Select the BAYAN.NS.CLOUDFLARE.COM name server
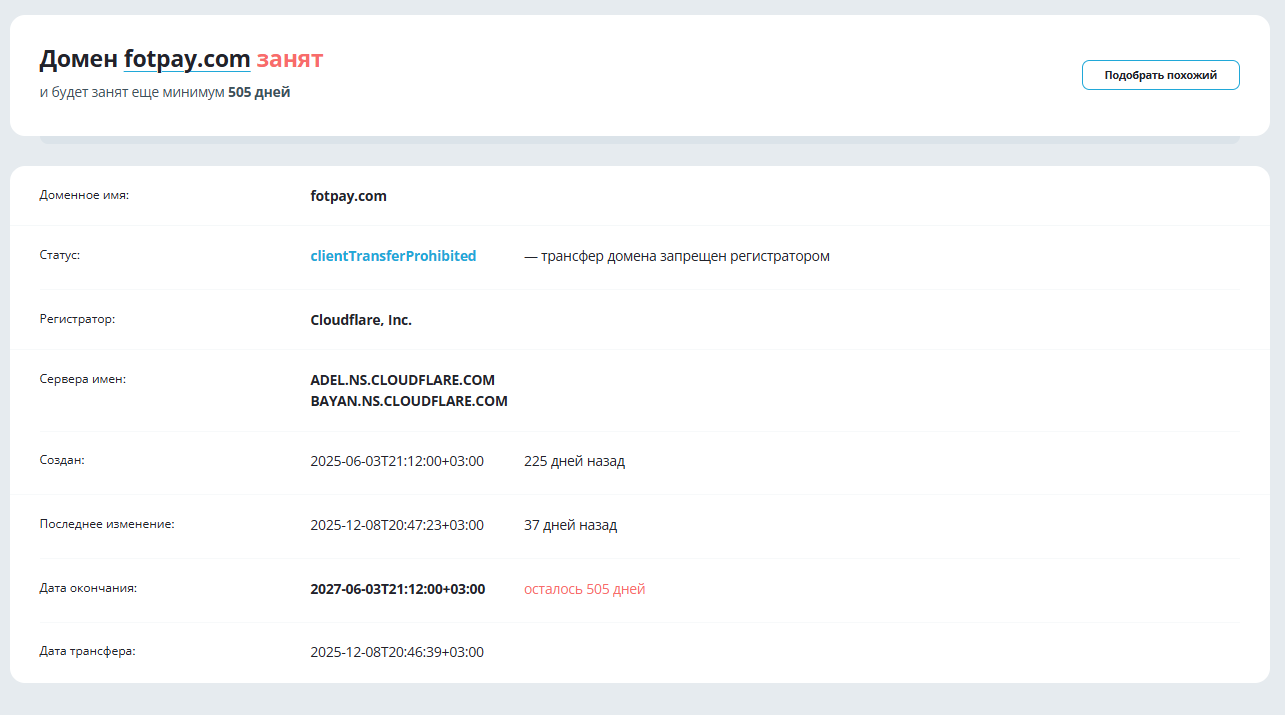 pyautogui.click(x=409, y=401)
